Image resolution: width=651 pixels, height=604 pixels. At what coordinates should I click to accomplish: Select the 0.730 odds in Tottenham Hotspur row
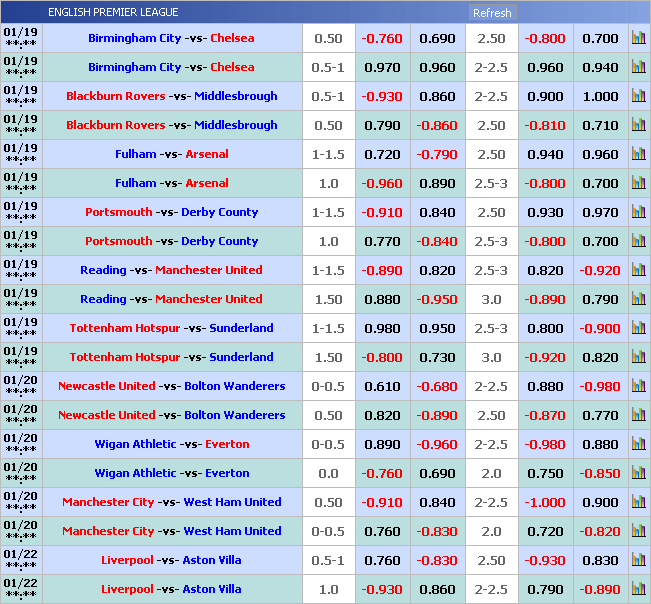(437, 358)
